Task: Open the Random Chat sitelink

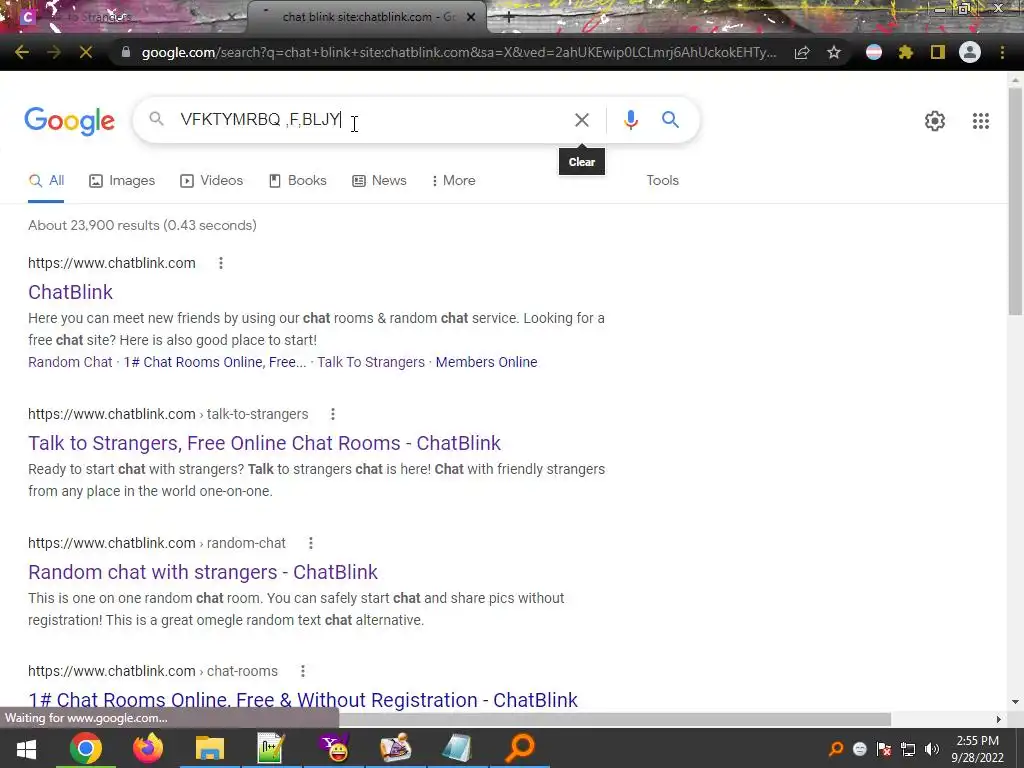Action: [70, 362]
